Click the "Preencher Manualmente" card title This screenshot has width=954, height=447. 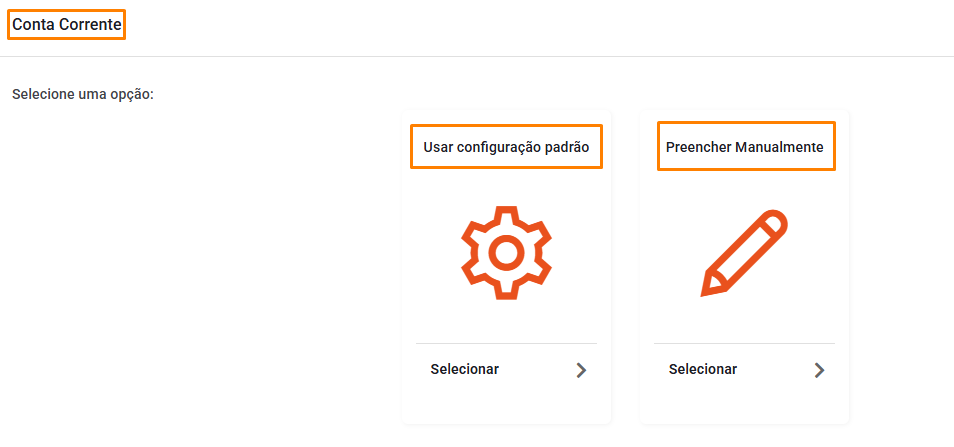click(x=745, y=147)
